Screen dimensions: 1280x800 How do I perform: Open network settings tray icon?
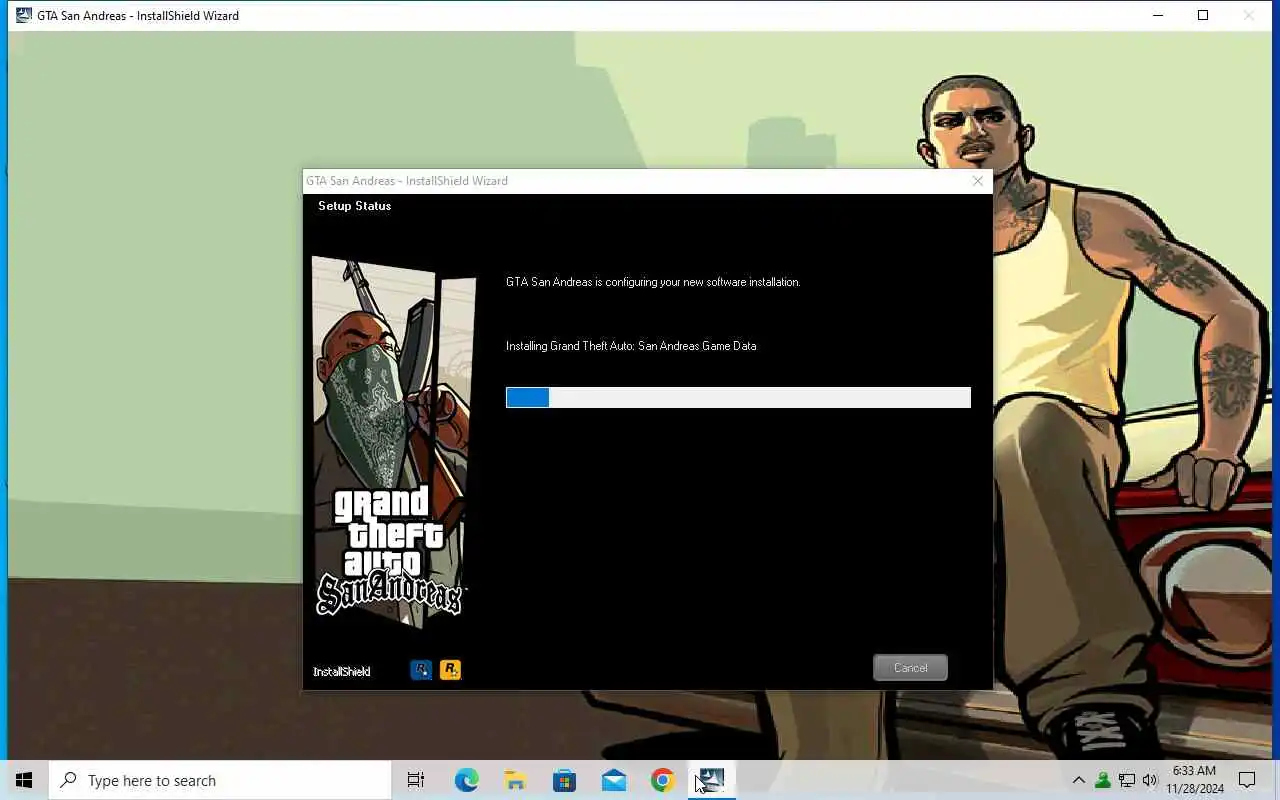(1127, 780)
